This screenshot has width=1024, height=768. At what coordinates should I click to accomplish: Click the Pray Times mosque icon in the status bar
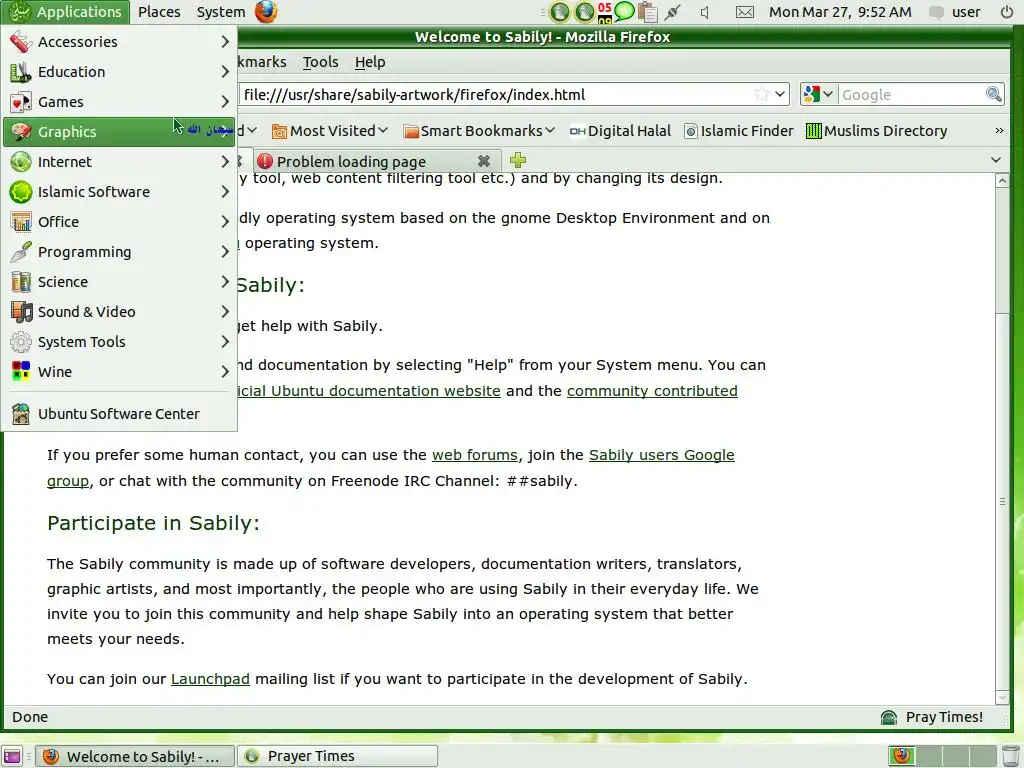click(889, 717)
